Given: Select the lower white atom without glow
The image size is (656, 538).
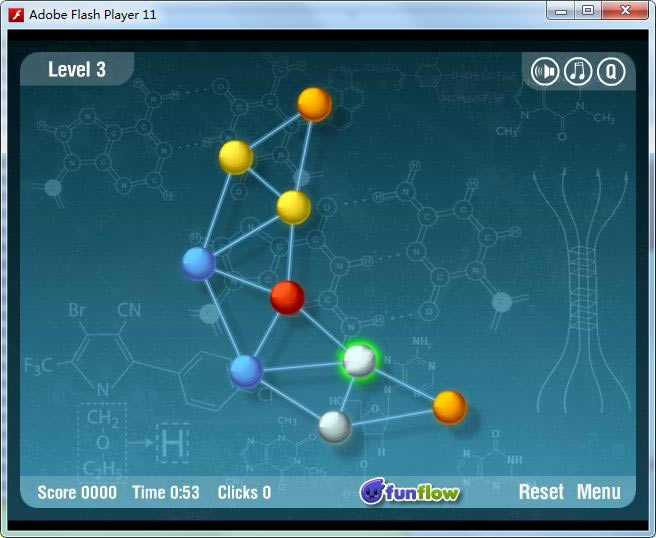Looking at the screenshot, I should pyautogui.click(x=335, y=427).
